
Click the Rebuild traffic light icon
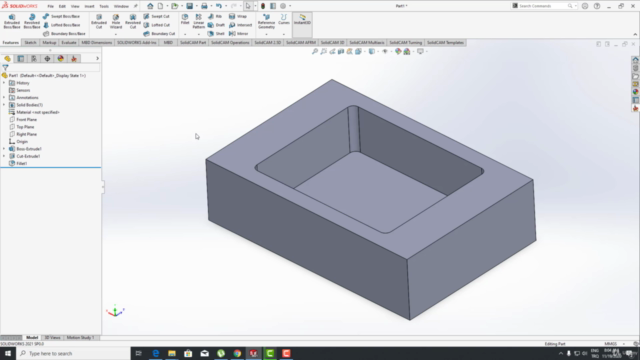coord(263,6)
